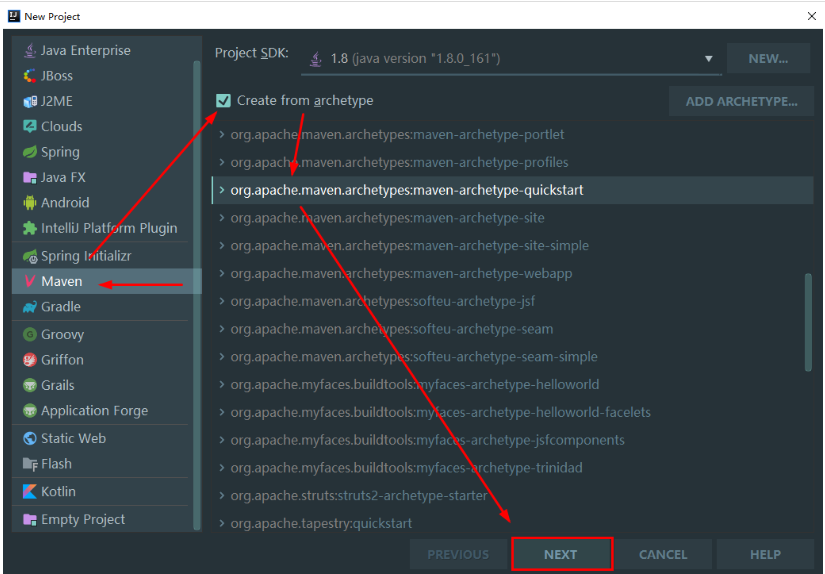Expand maven-archetype-profiles node
825x574 pixels.
222,162
